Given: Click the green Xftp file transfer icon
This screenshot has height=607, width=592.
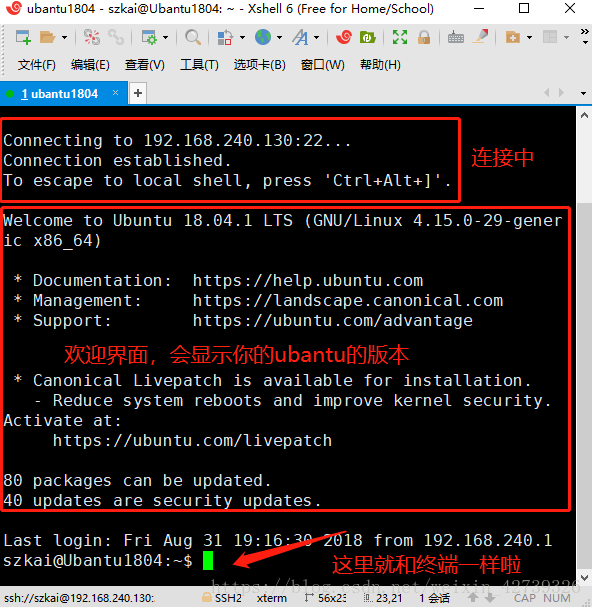Looking at the screenshot, I should tap(367, 38).
